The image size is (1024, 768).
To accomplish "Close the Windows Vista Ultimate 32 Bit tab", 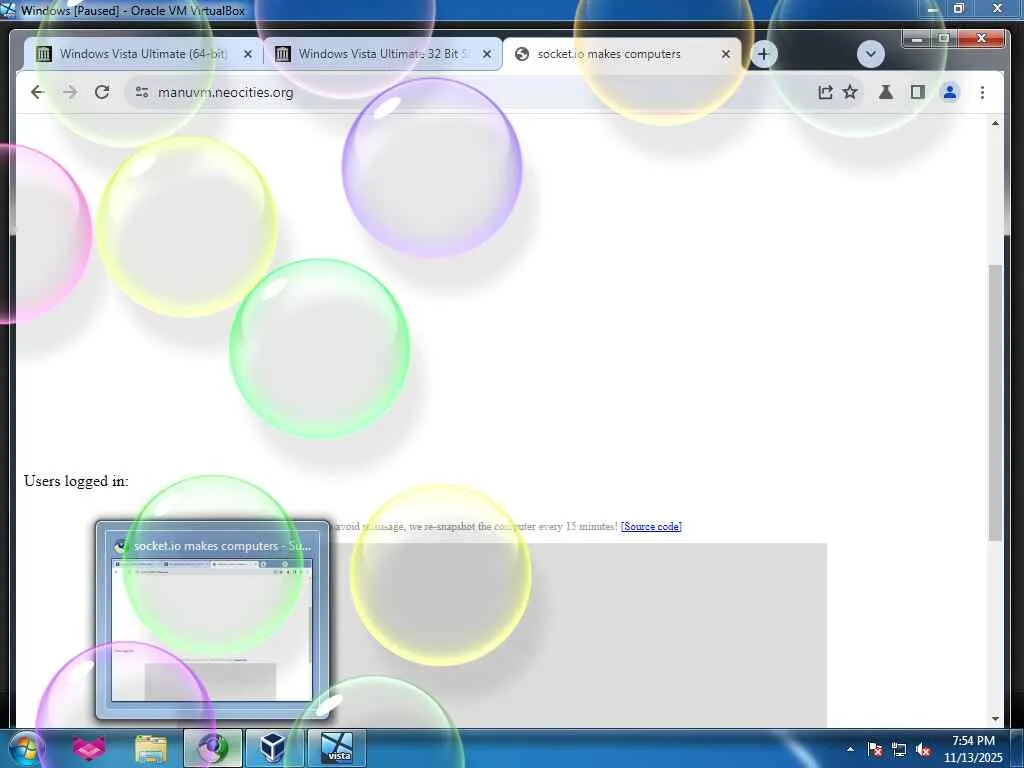I will (487, 54).
